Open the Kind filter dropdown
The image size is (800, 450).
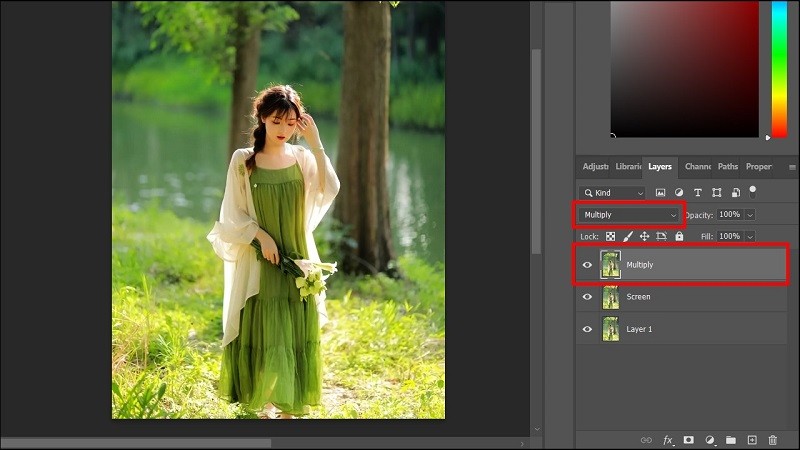pos(612,193)
